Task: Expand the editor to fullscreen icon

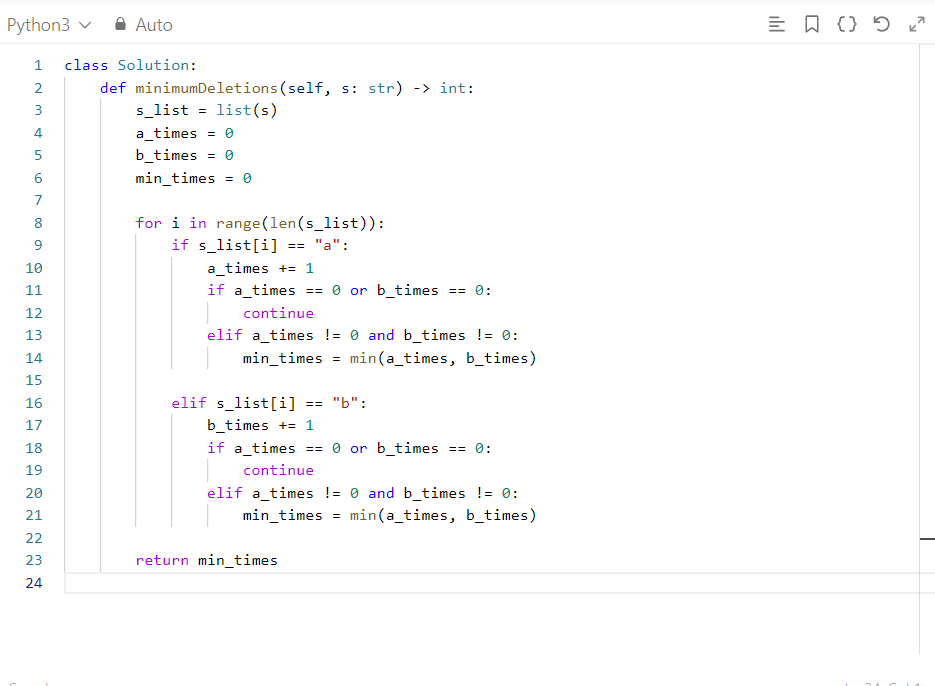Action: click(x=917, y=24)
